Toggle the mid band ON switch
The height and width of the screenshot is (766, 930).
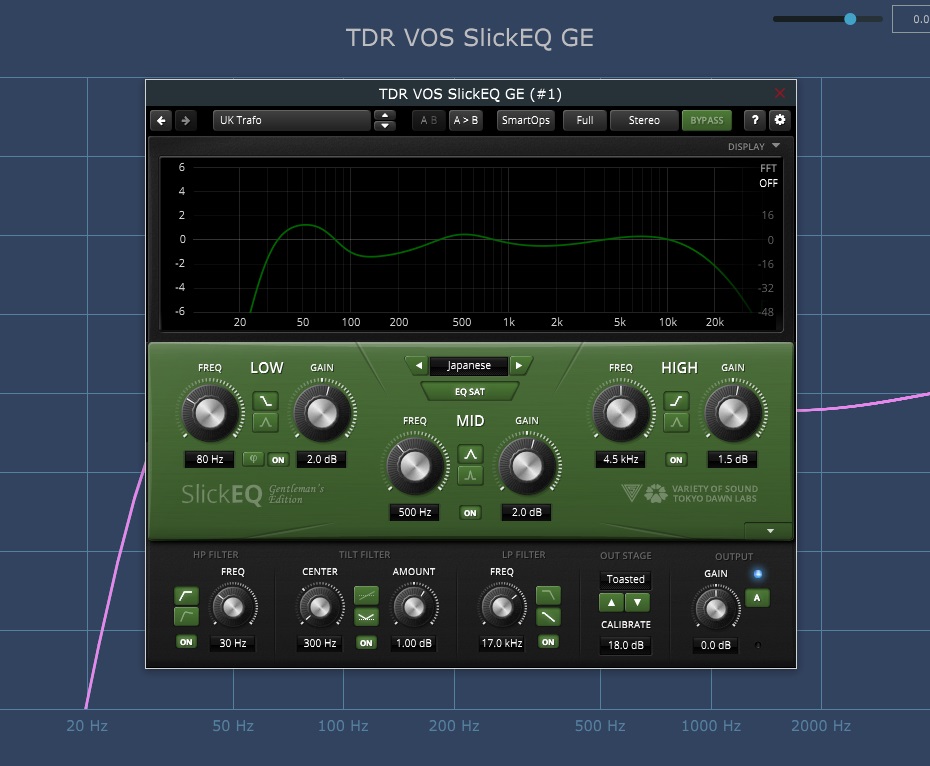[x=470, y=513]
